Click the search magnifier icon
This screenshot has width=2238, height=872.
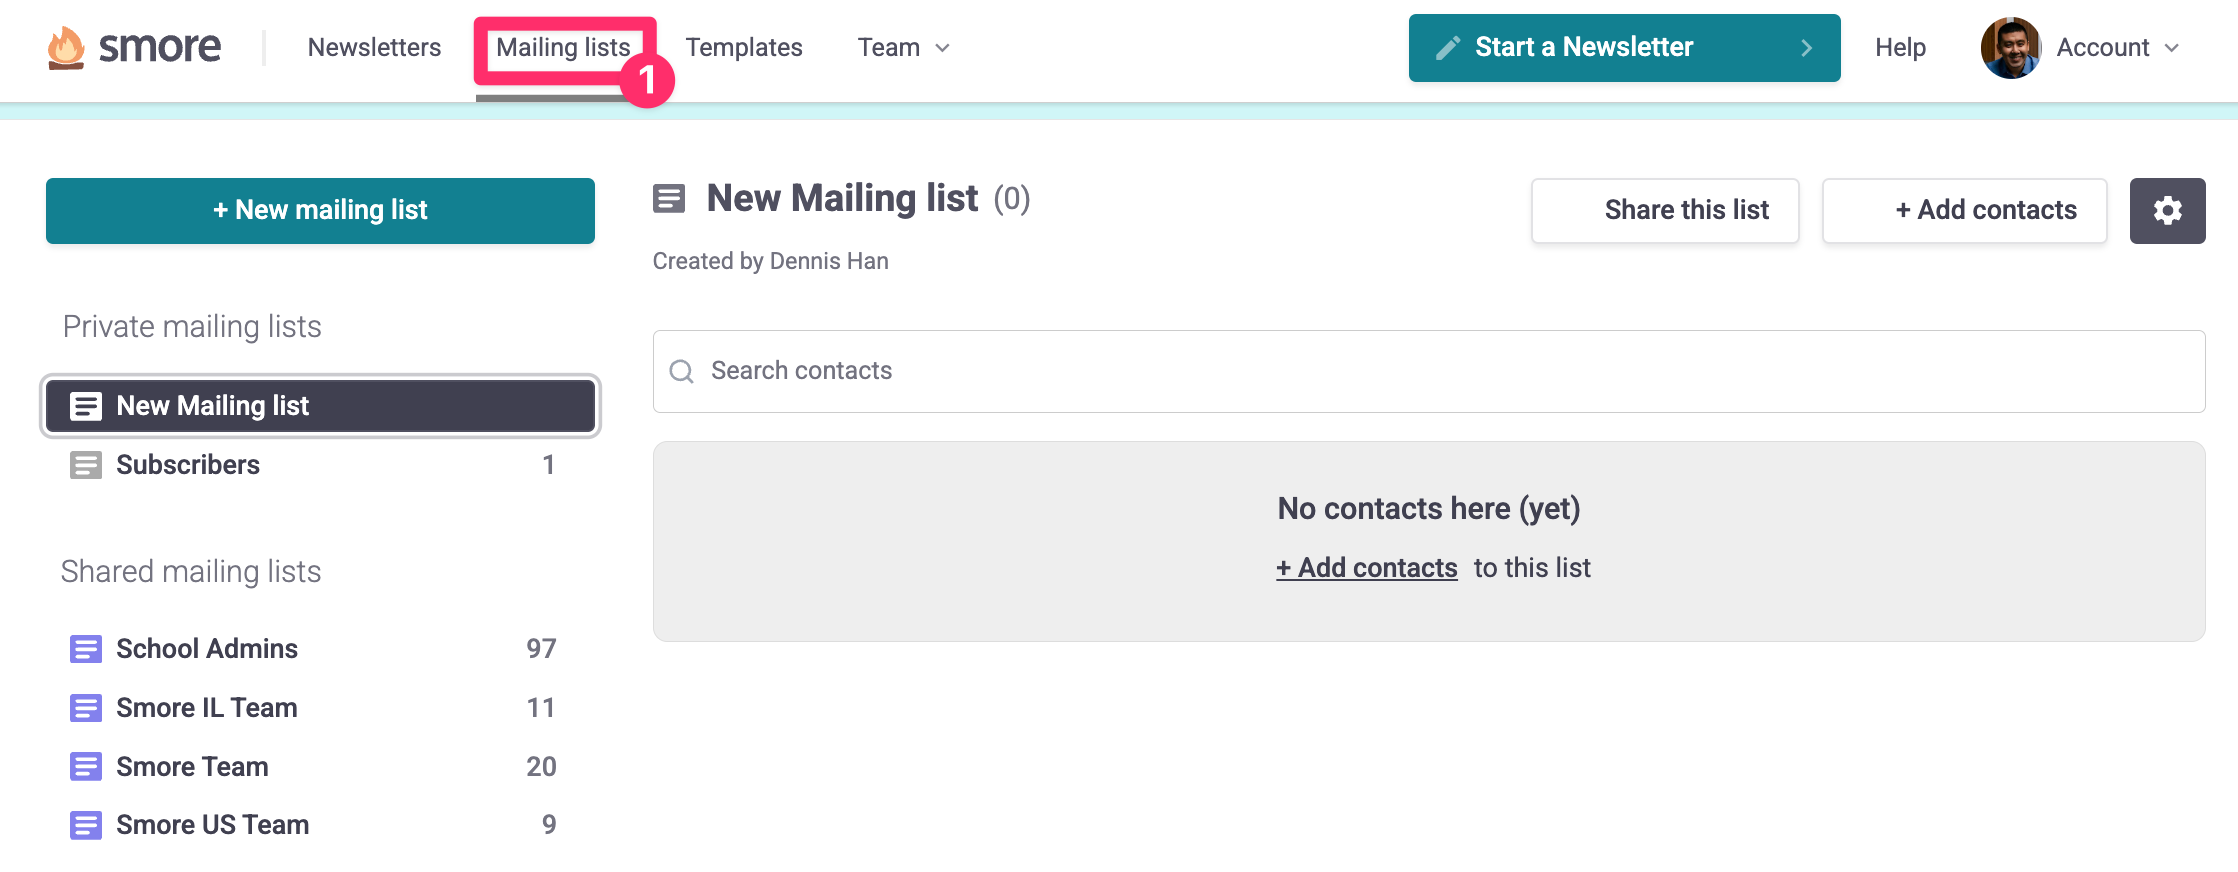coord(682,371)
